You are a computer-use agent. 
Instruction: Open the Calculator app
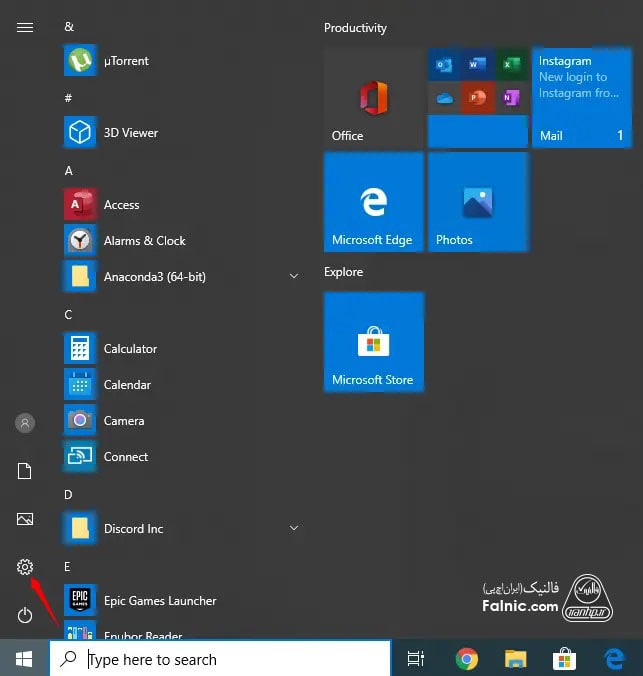coord(130,349)
